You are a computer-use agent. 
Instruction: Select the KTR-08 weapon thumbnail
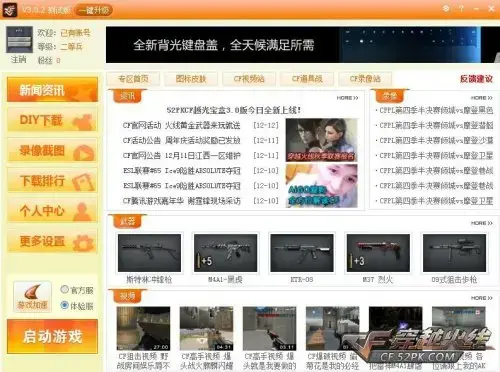coord(302,253)
